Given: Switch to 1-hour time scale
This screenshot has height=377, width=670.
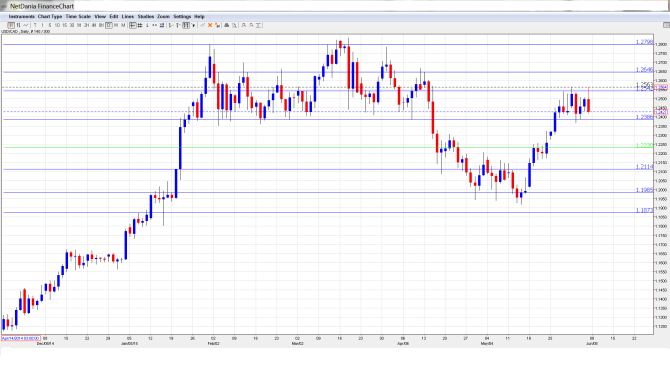Looking at the screenshot, I should (79, 26).
